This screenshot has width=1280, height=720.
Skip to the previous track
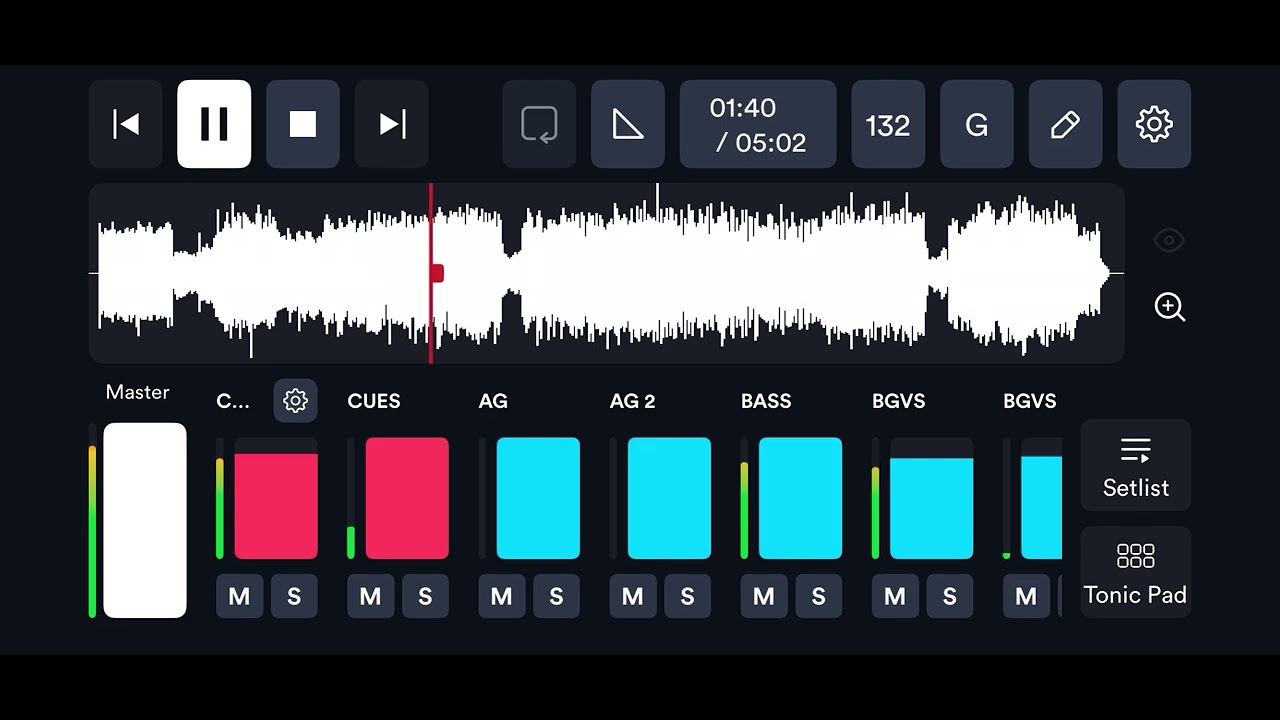point(126,124)
